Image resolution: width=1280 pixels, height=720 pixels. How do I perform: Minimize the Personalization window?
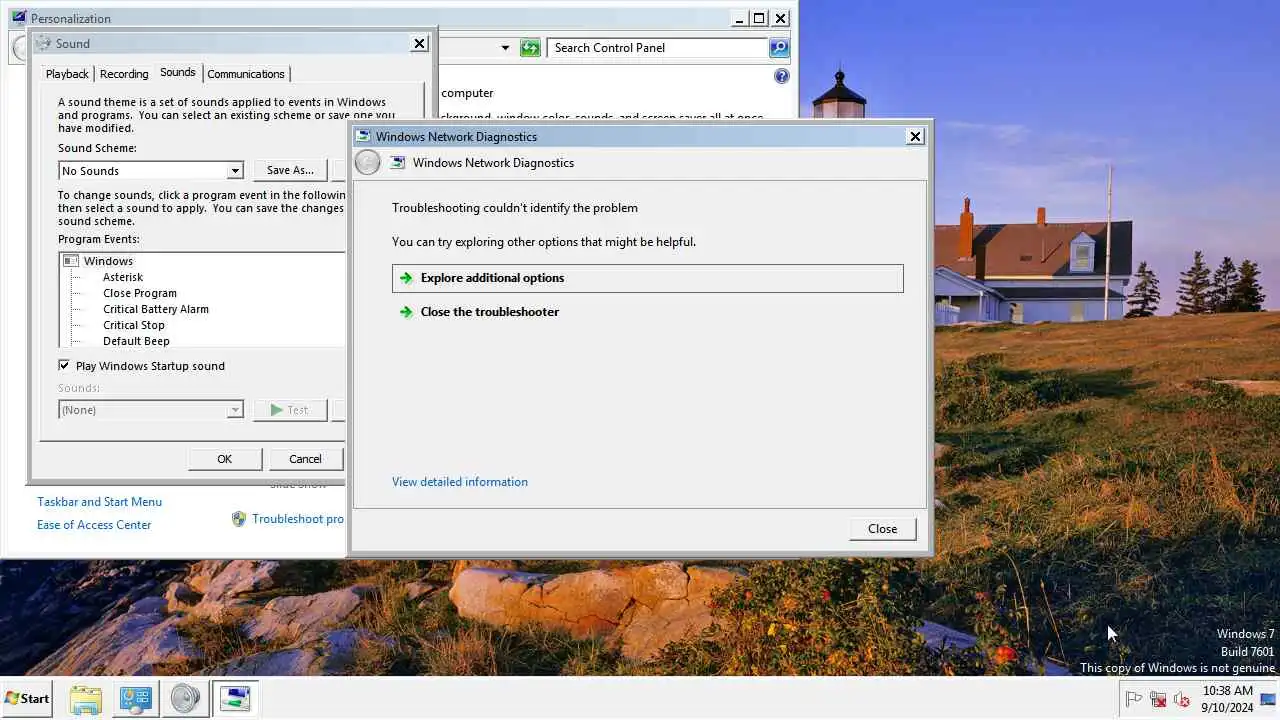pyautogui.click(x=739, y=18)
